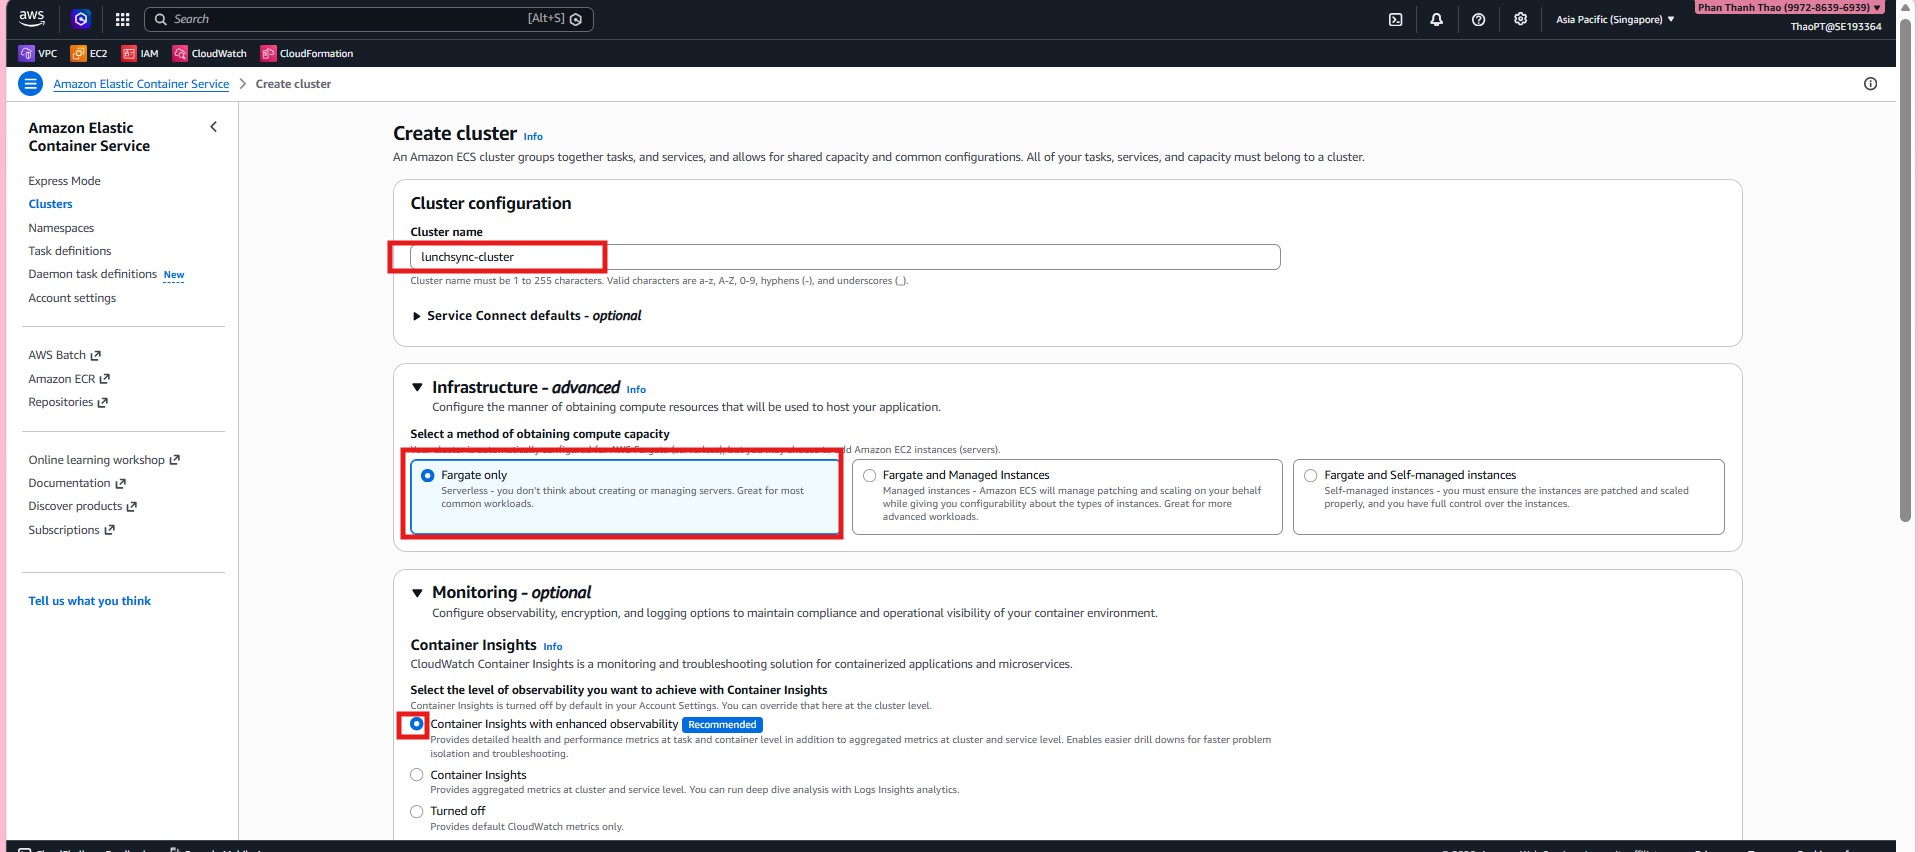This screenshot has width=1918, height=852.
Task: Go to Task definitions in sidebar
Action: 70,251
